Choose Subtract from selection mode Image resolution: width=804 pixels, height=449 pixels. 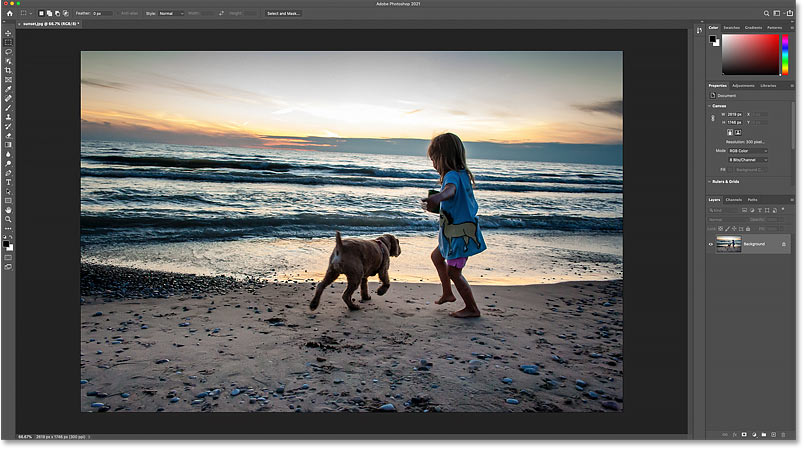tap(57, 13)
